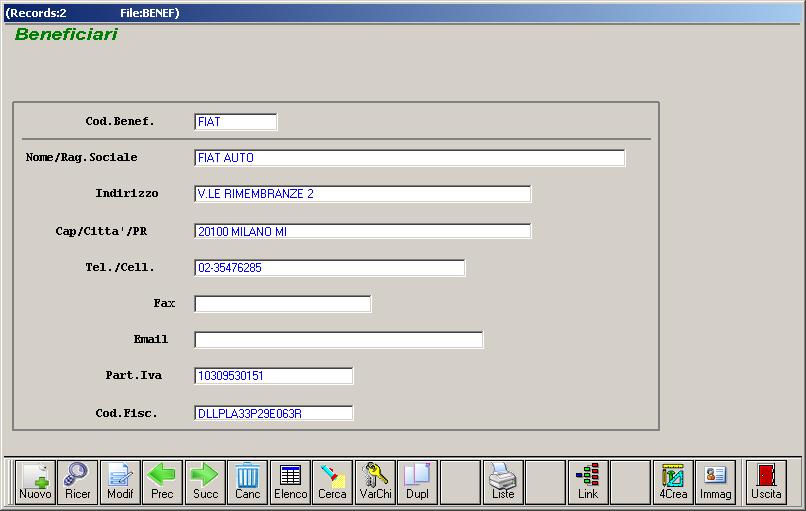Go to previous record with Prec arrow
The height and width of the screenshot is (511, 806).
coord(162,482)
